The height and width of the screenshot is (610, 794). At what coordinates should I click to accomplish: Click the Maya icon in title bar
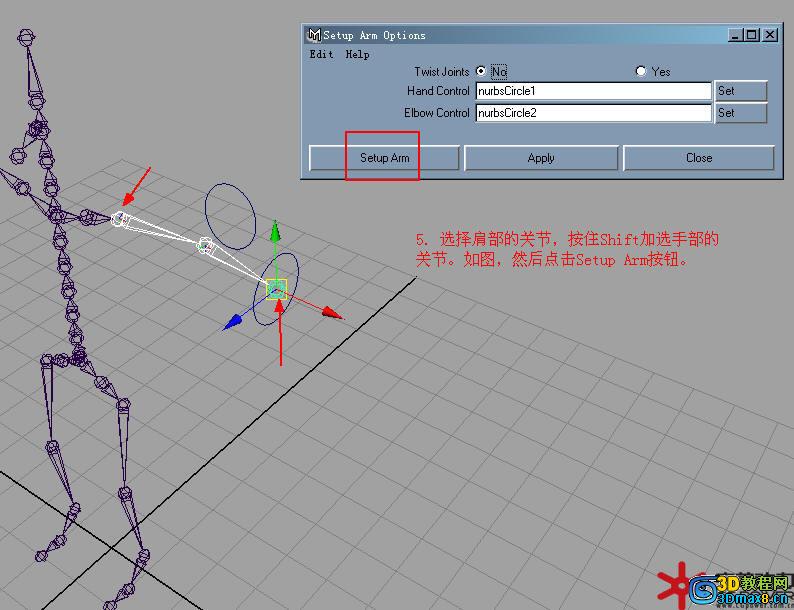click(314, 34)
